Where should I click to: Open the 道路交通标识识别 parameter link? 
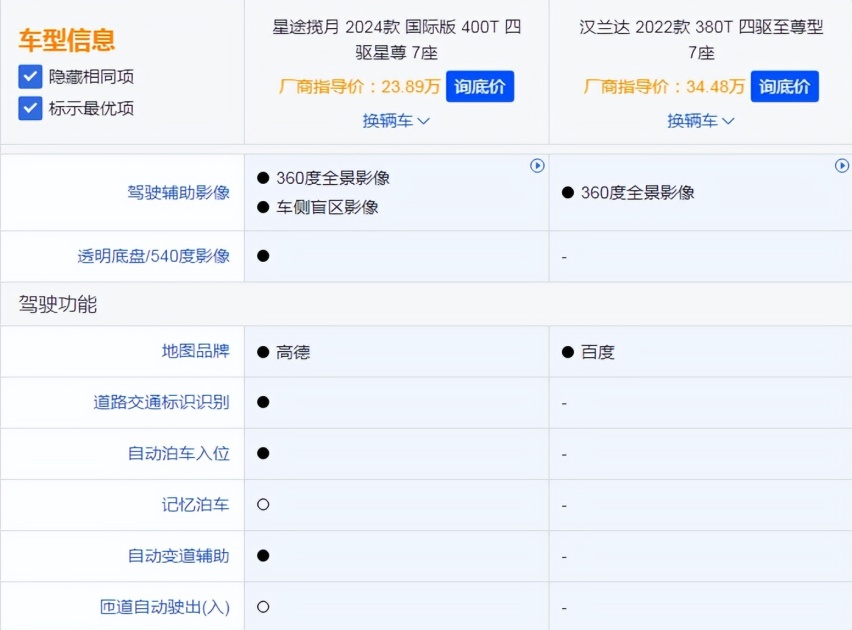tap(161, 402)
